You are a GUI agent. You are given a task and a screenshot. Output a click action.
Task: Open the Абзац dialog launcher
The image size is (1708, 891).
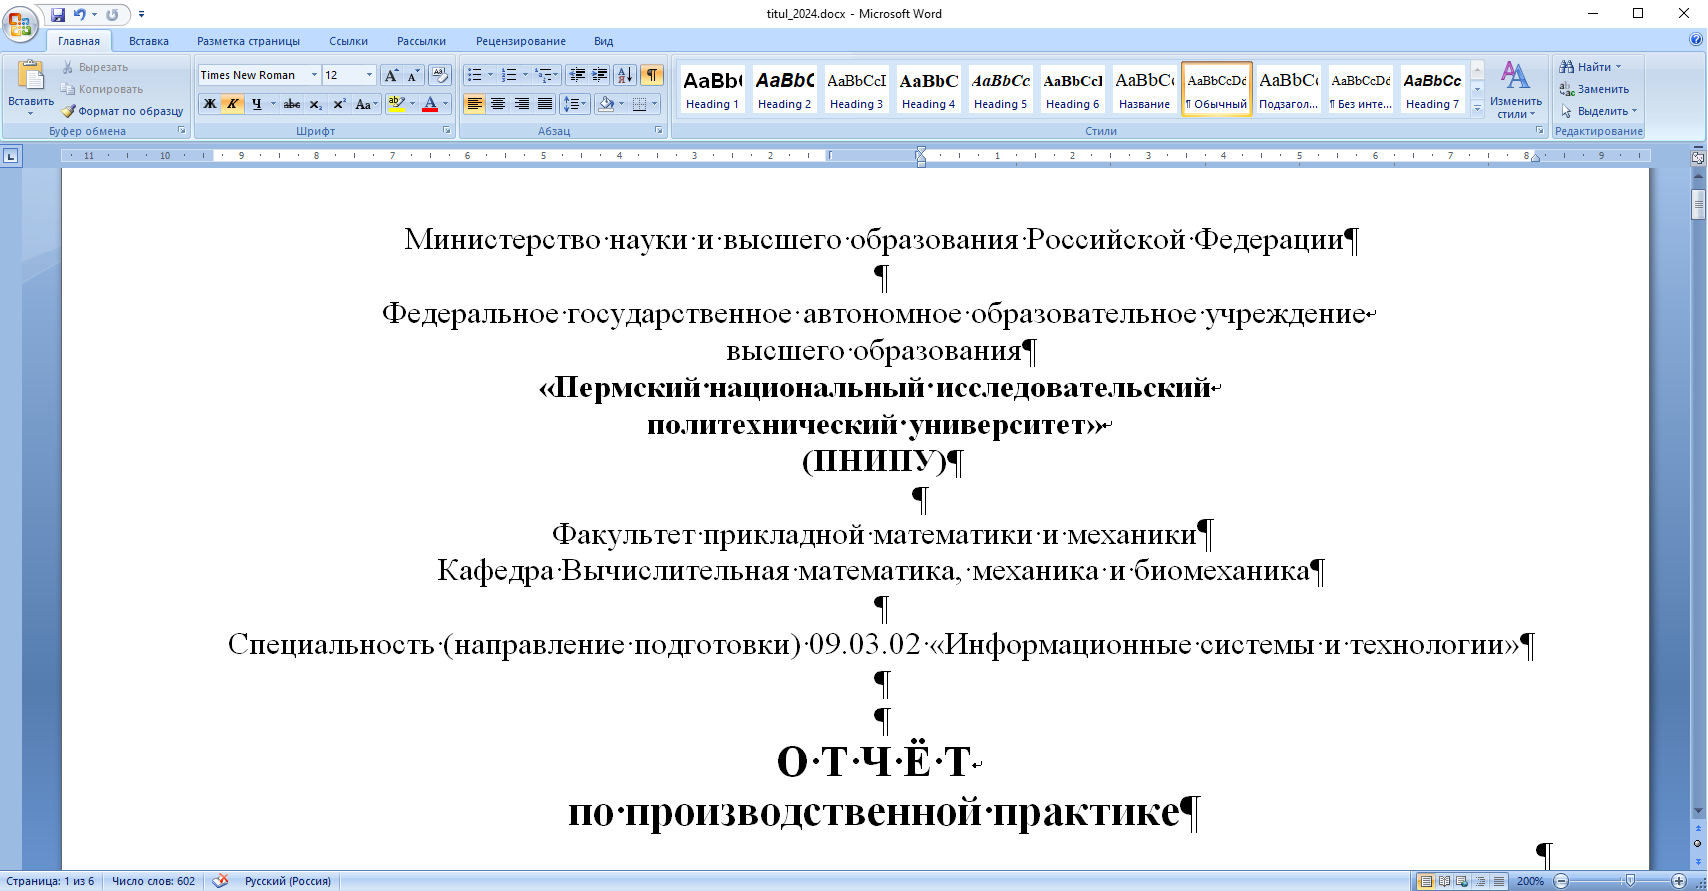click(x=658, y=131)
